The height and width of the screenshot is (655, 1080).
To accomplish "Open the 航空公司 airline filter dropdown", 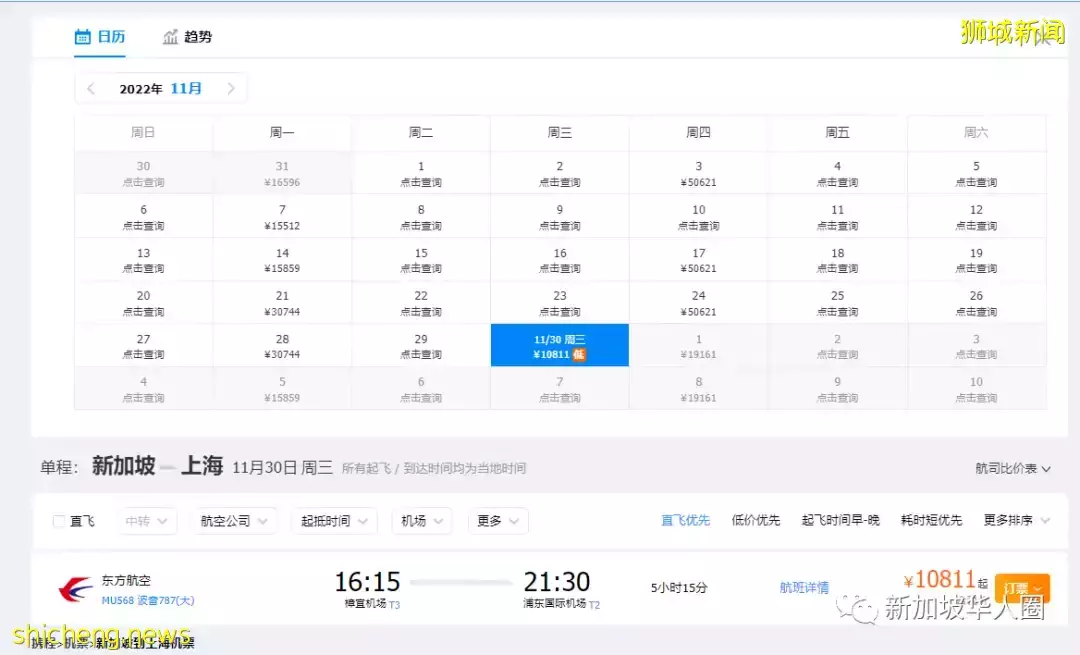I will tap(234, 521).
